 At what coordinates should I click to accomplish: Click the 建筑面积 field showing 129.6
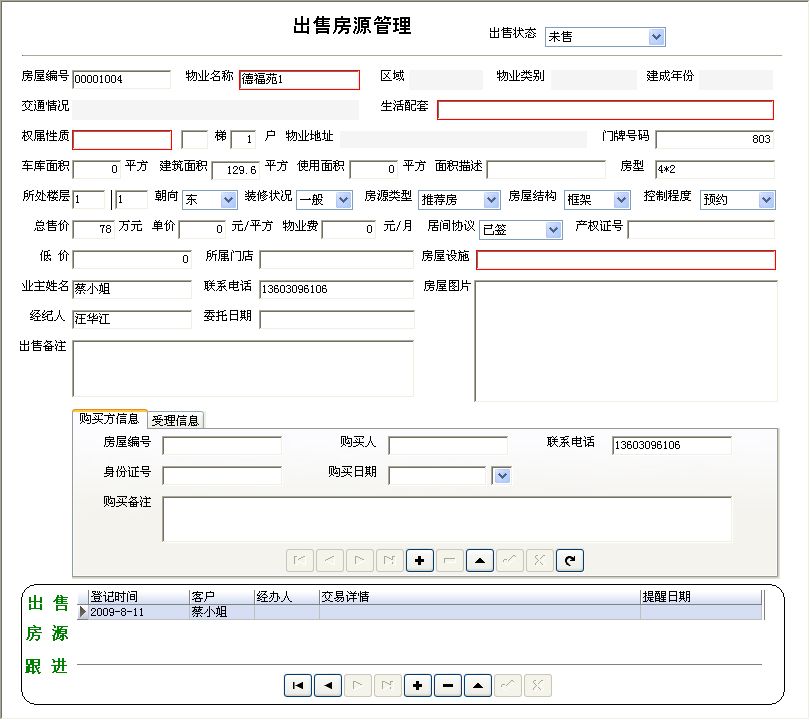pos(236,170)
